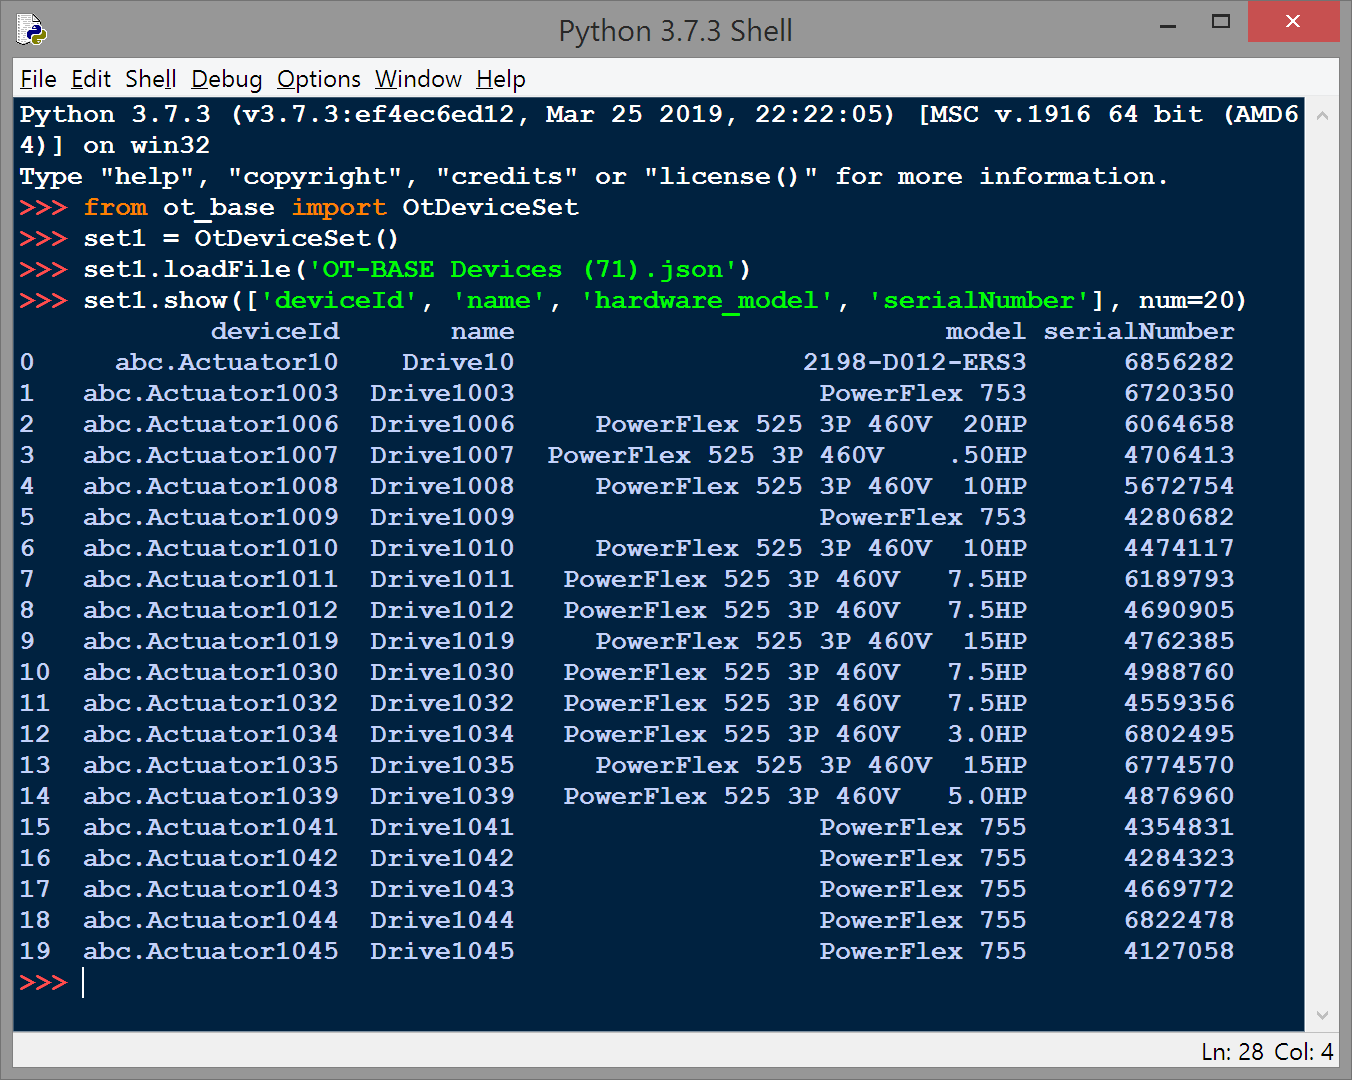The width and height of the screenshot is (1352, 1080).
Task: Click the num=20 argument text
Action: click(1187, 300)
